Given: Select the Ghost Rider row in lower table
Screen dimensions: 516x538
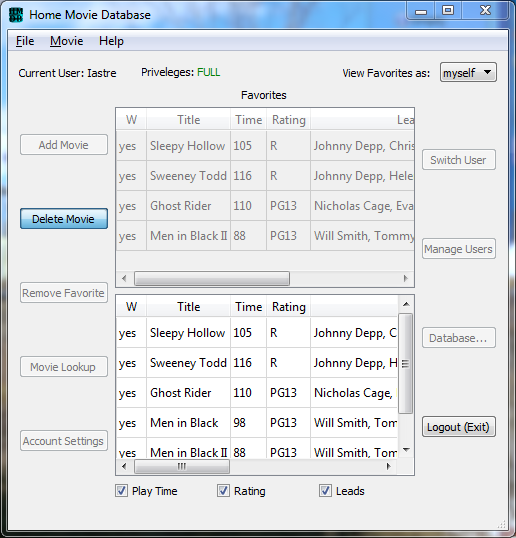Looking at the screenshot, I should tap(257, 393).
